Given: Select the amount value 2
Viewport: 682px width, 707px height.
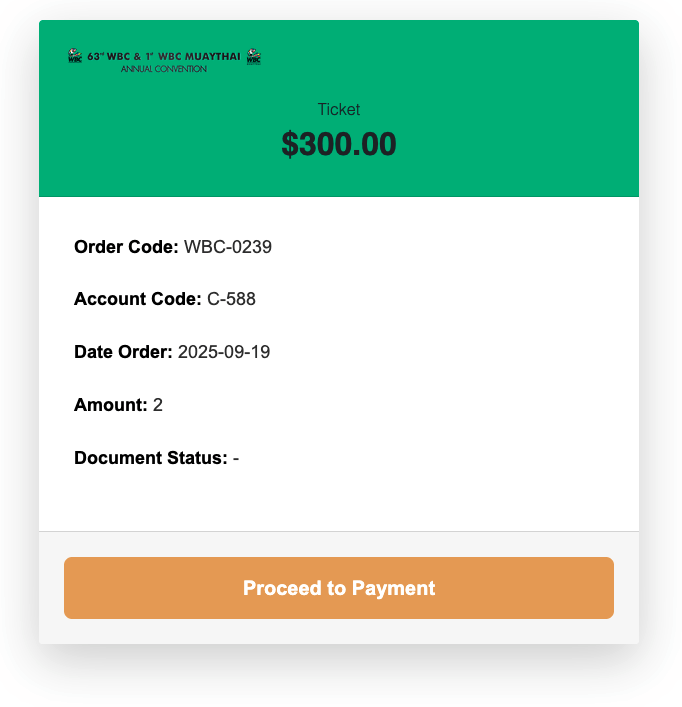Looking at the screenshot, I should [x=157, y=405].
